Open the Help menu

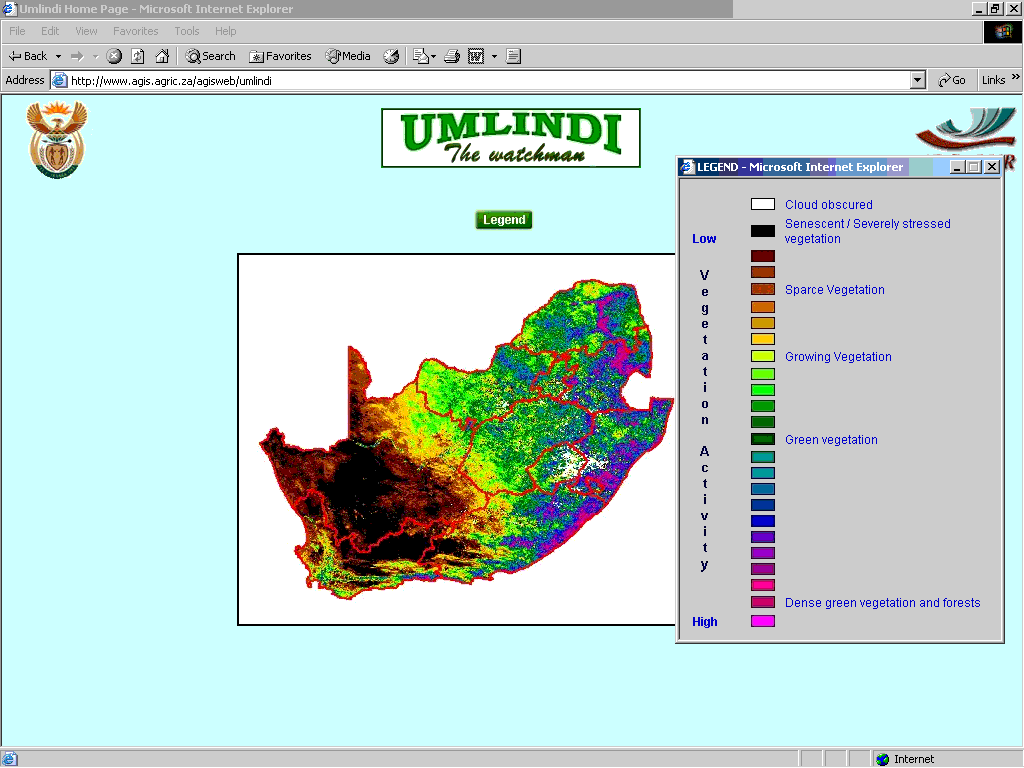pos(225,31)
